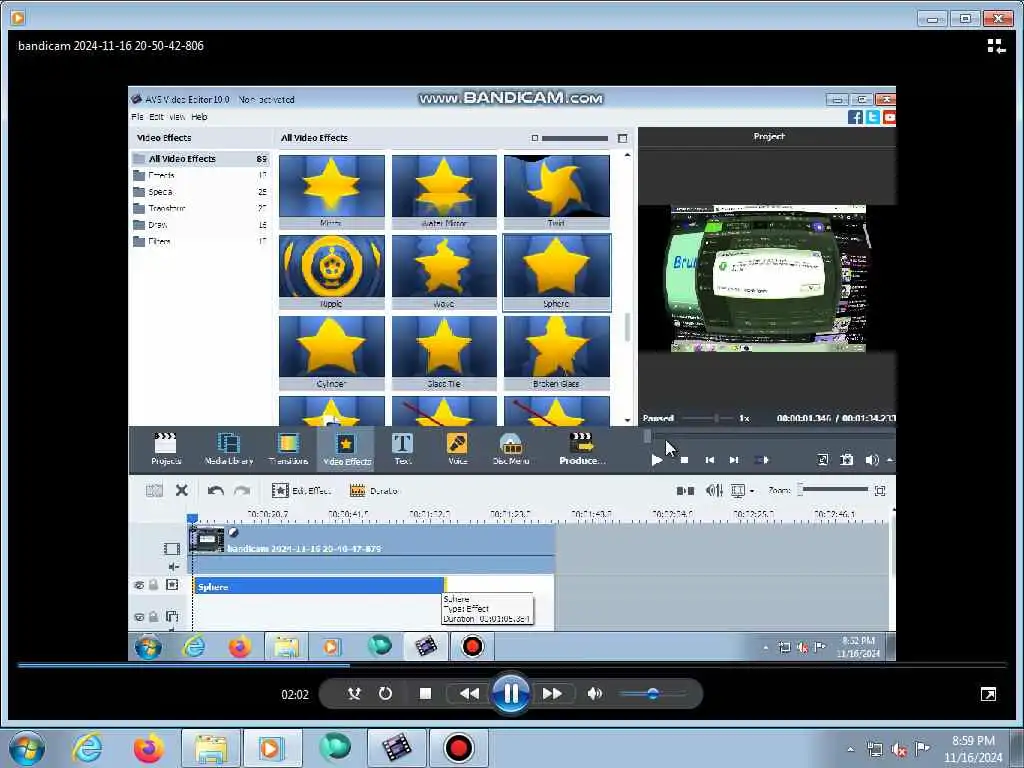Image resolution: width=1024 pixels, height=768 pixels.
Task: Open the Disc Menu section
Action: click(511, 449)
